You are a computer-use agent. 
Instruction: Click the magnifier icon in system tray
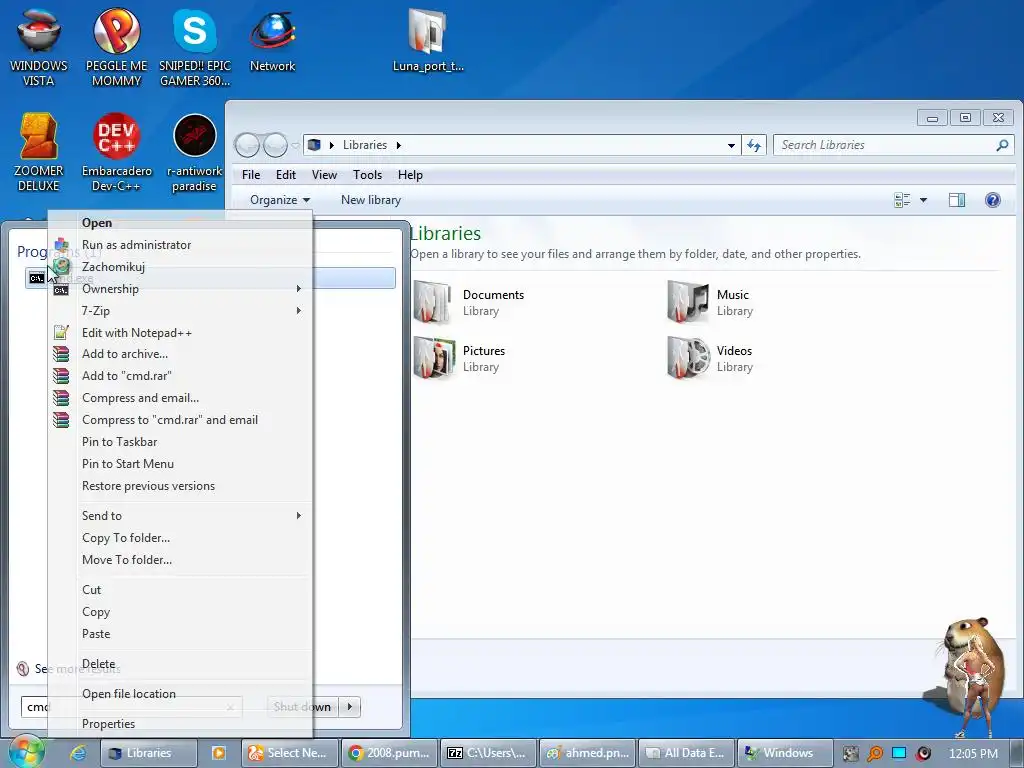(x=874, y=754)
